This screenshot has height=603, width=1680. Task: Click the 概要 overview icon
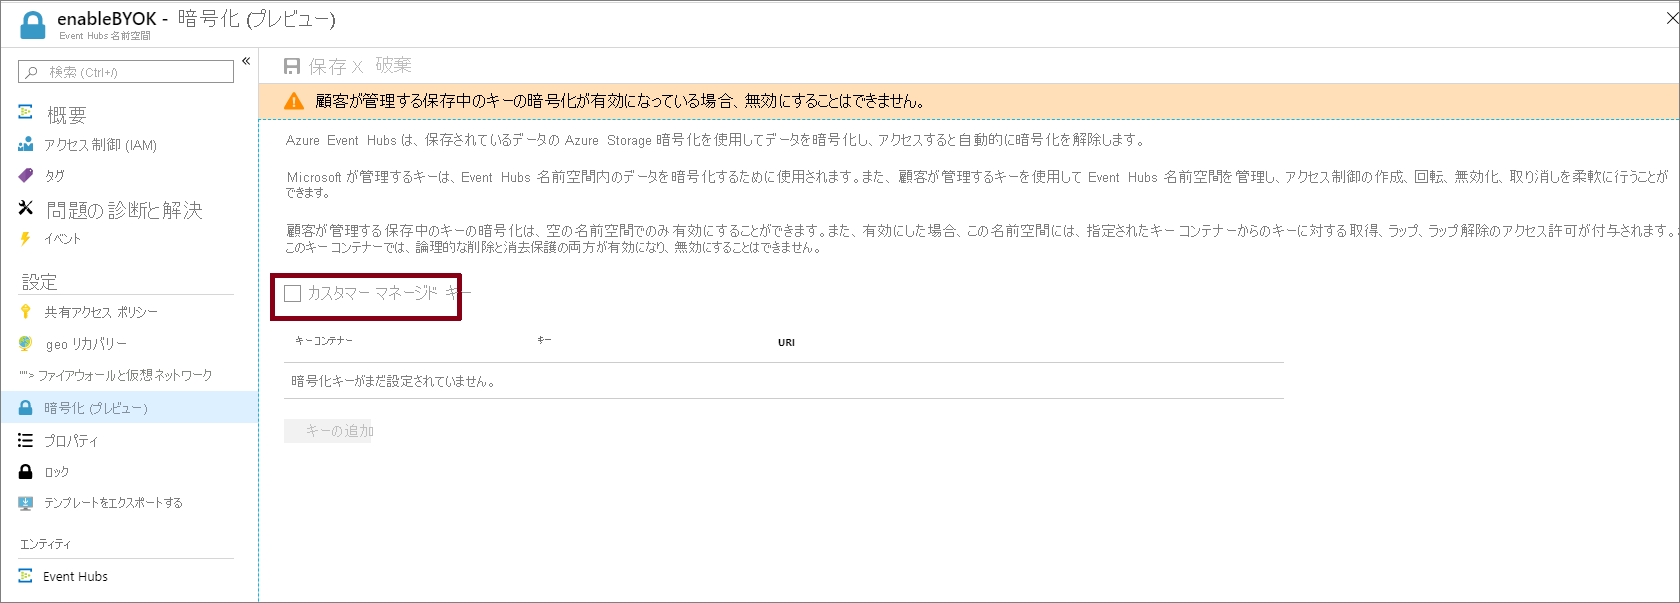pyautogui.click(x=26, y=112)
